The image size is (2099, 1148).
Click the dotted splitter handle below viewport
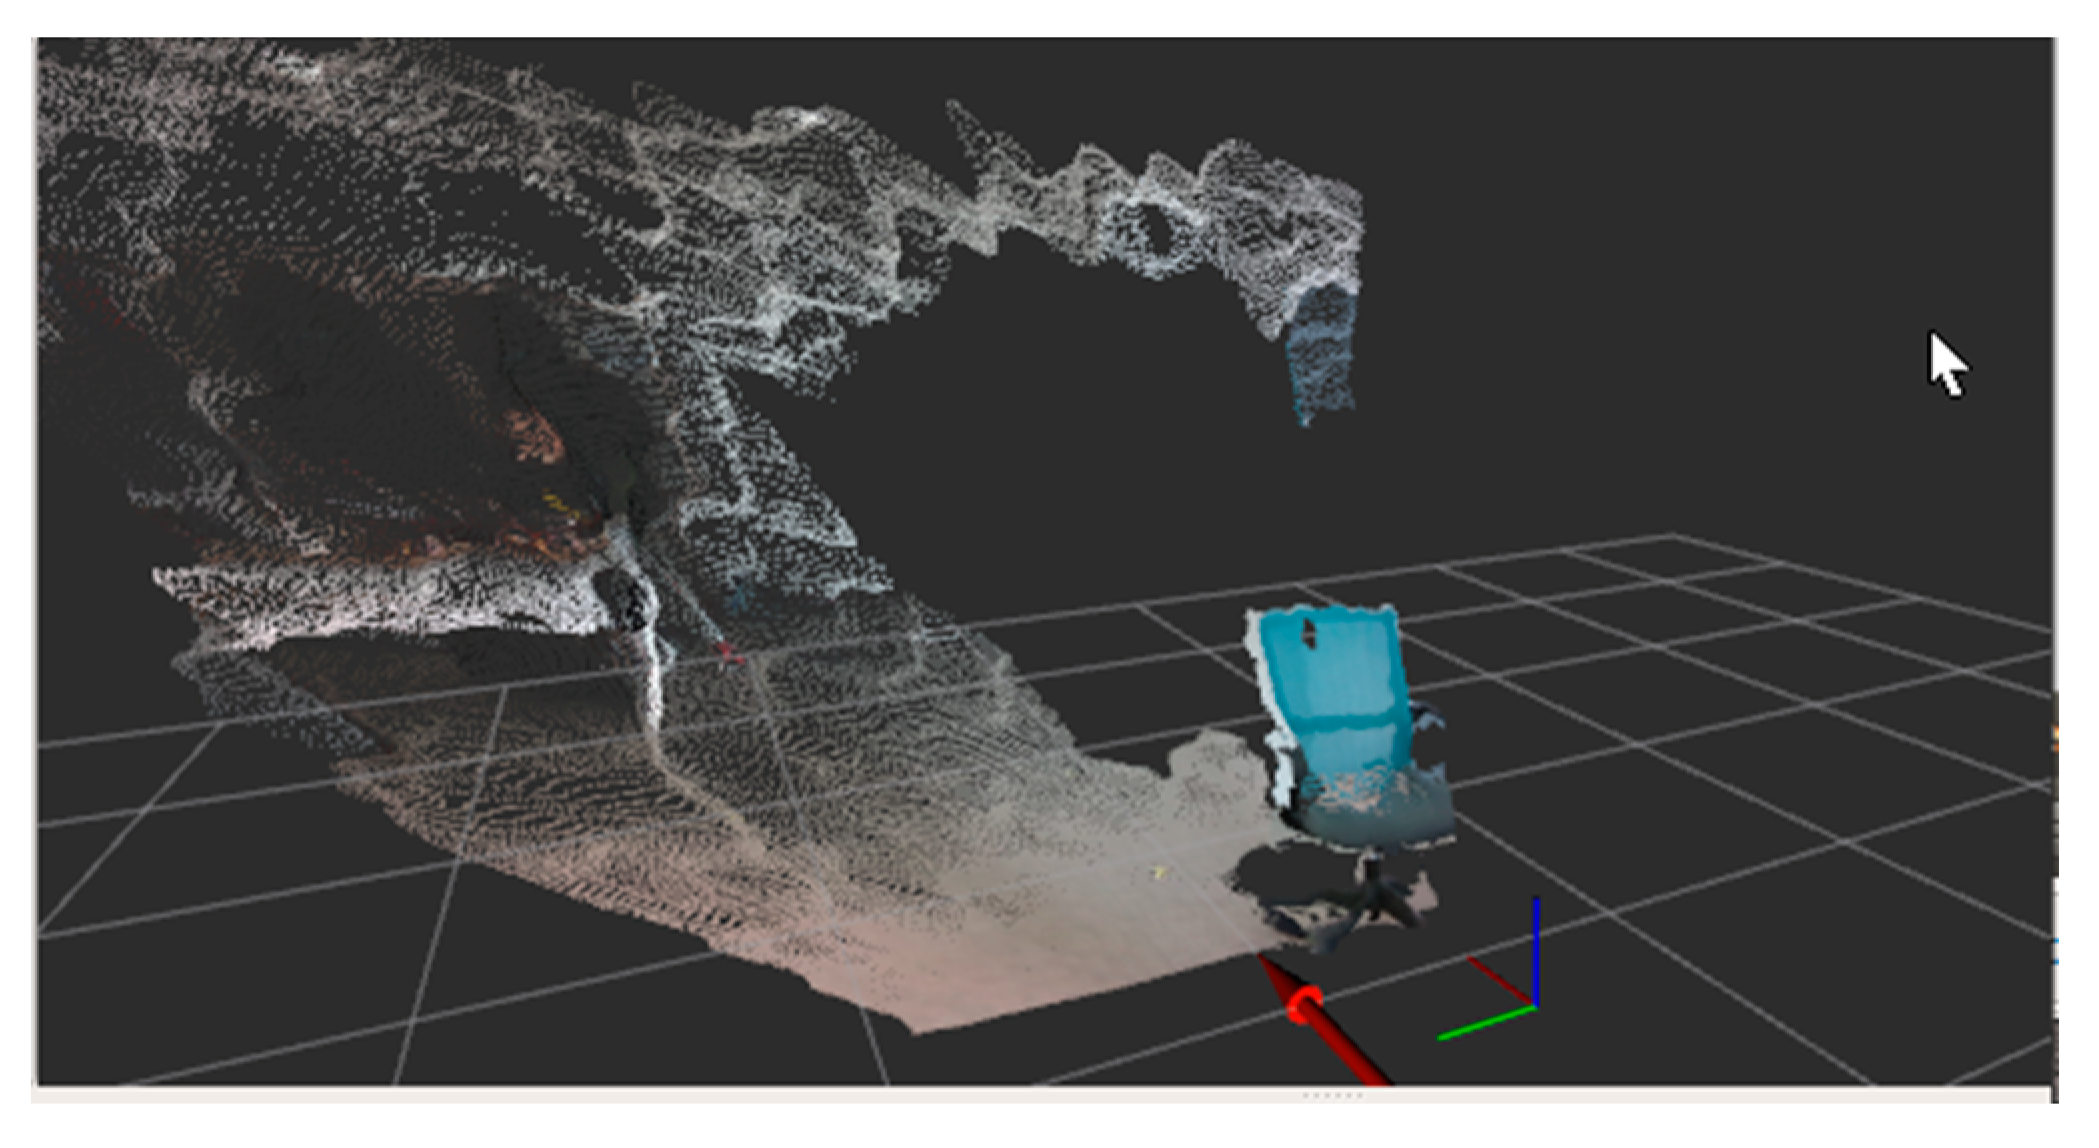(1331, 1096)
